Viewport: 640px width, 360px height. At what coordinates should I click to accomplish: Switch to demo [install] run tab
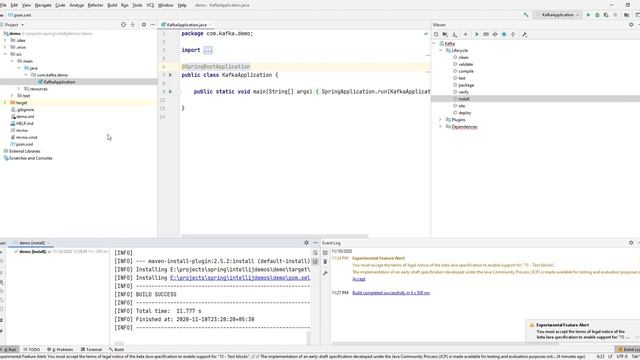coord(32,243)
